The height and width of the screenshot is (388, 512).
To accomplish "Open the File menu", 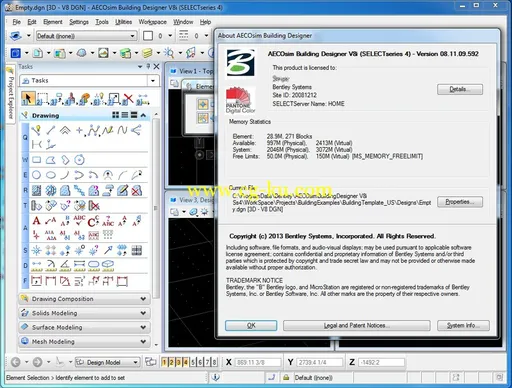I will [x=16, y=22].
